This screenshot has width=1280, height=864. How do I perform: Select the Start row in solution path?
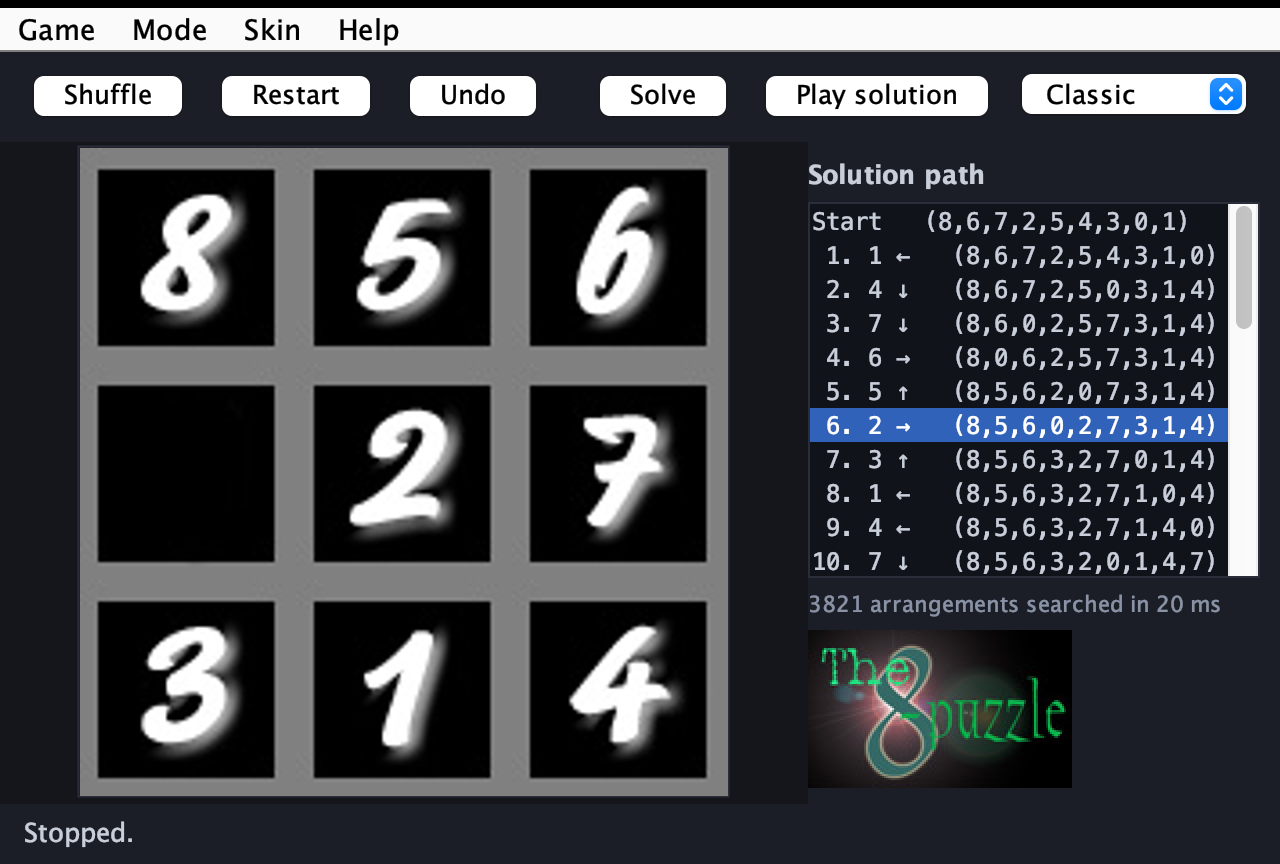[x=1019, y=222]
